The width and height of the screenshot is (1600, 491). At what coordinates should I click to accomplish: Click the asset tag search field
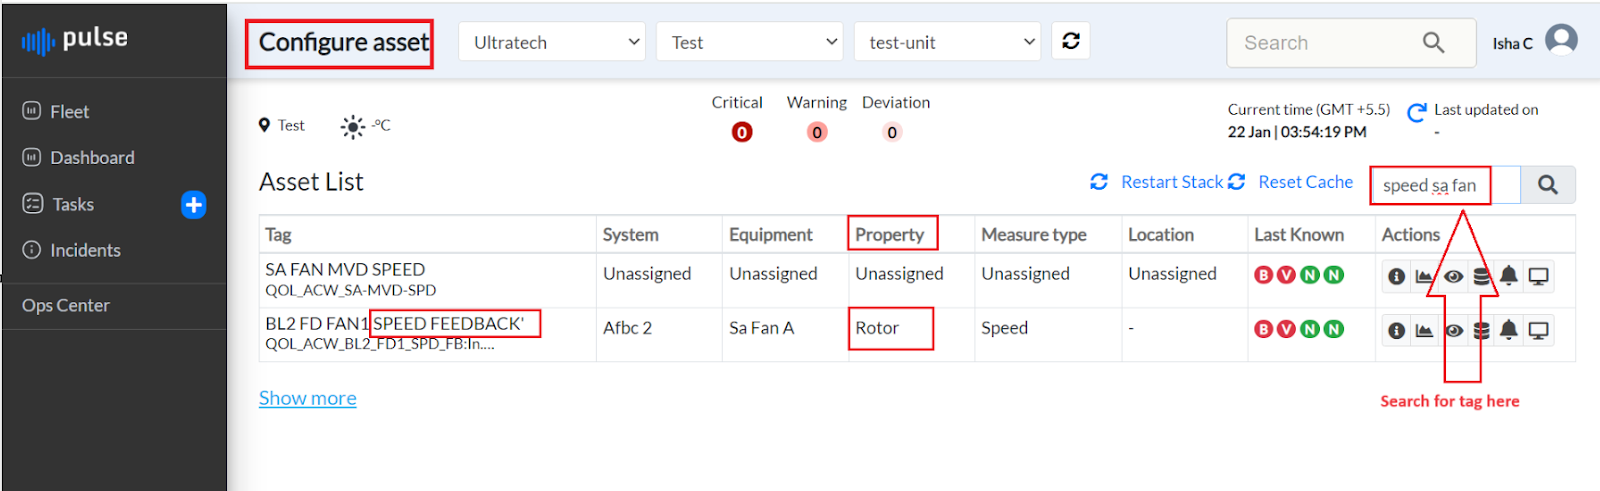point(1445,185)
